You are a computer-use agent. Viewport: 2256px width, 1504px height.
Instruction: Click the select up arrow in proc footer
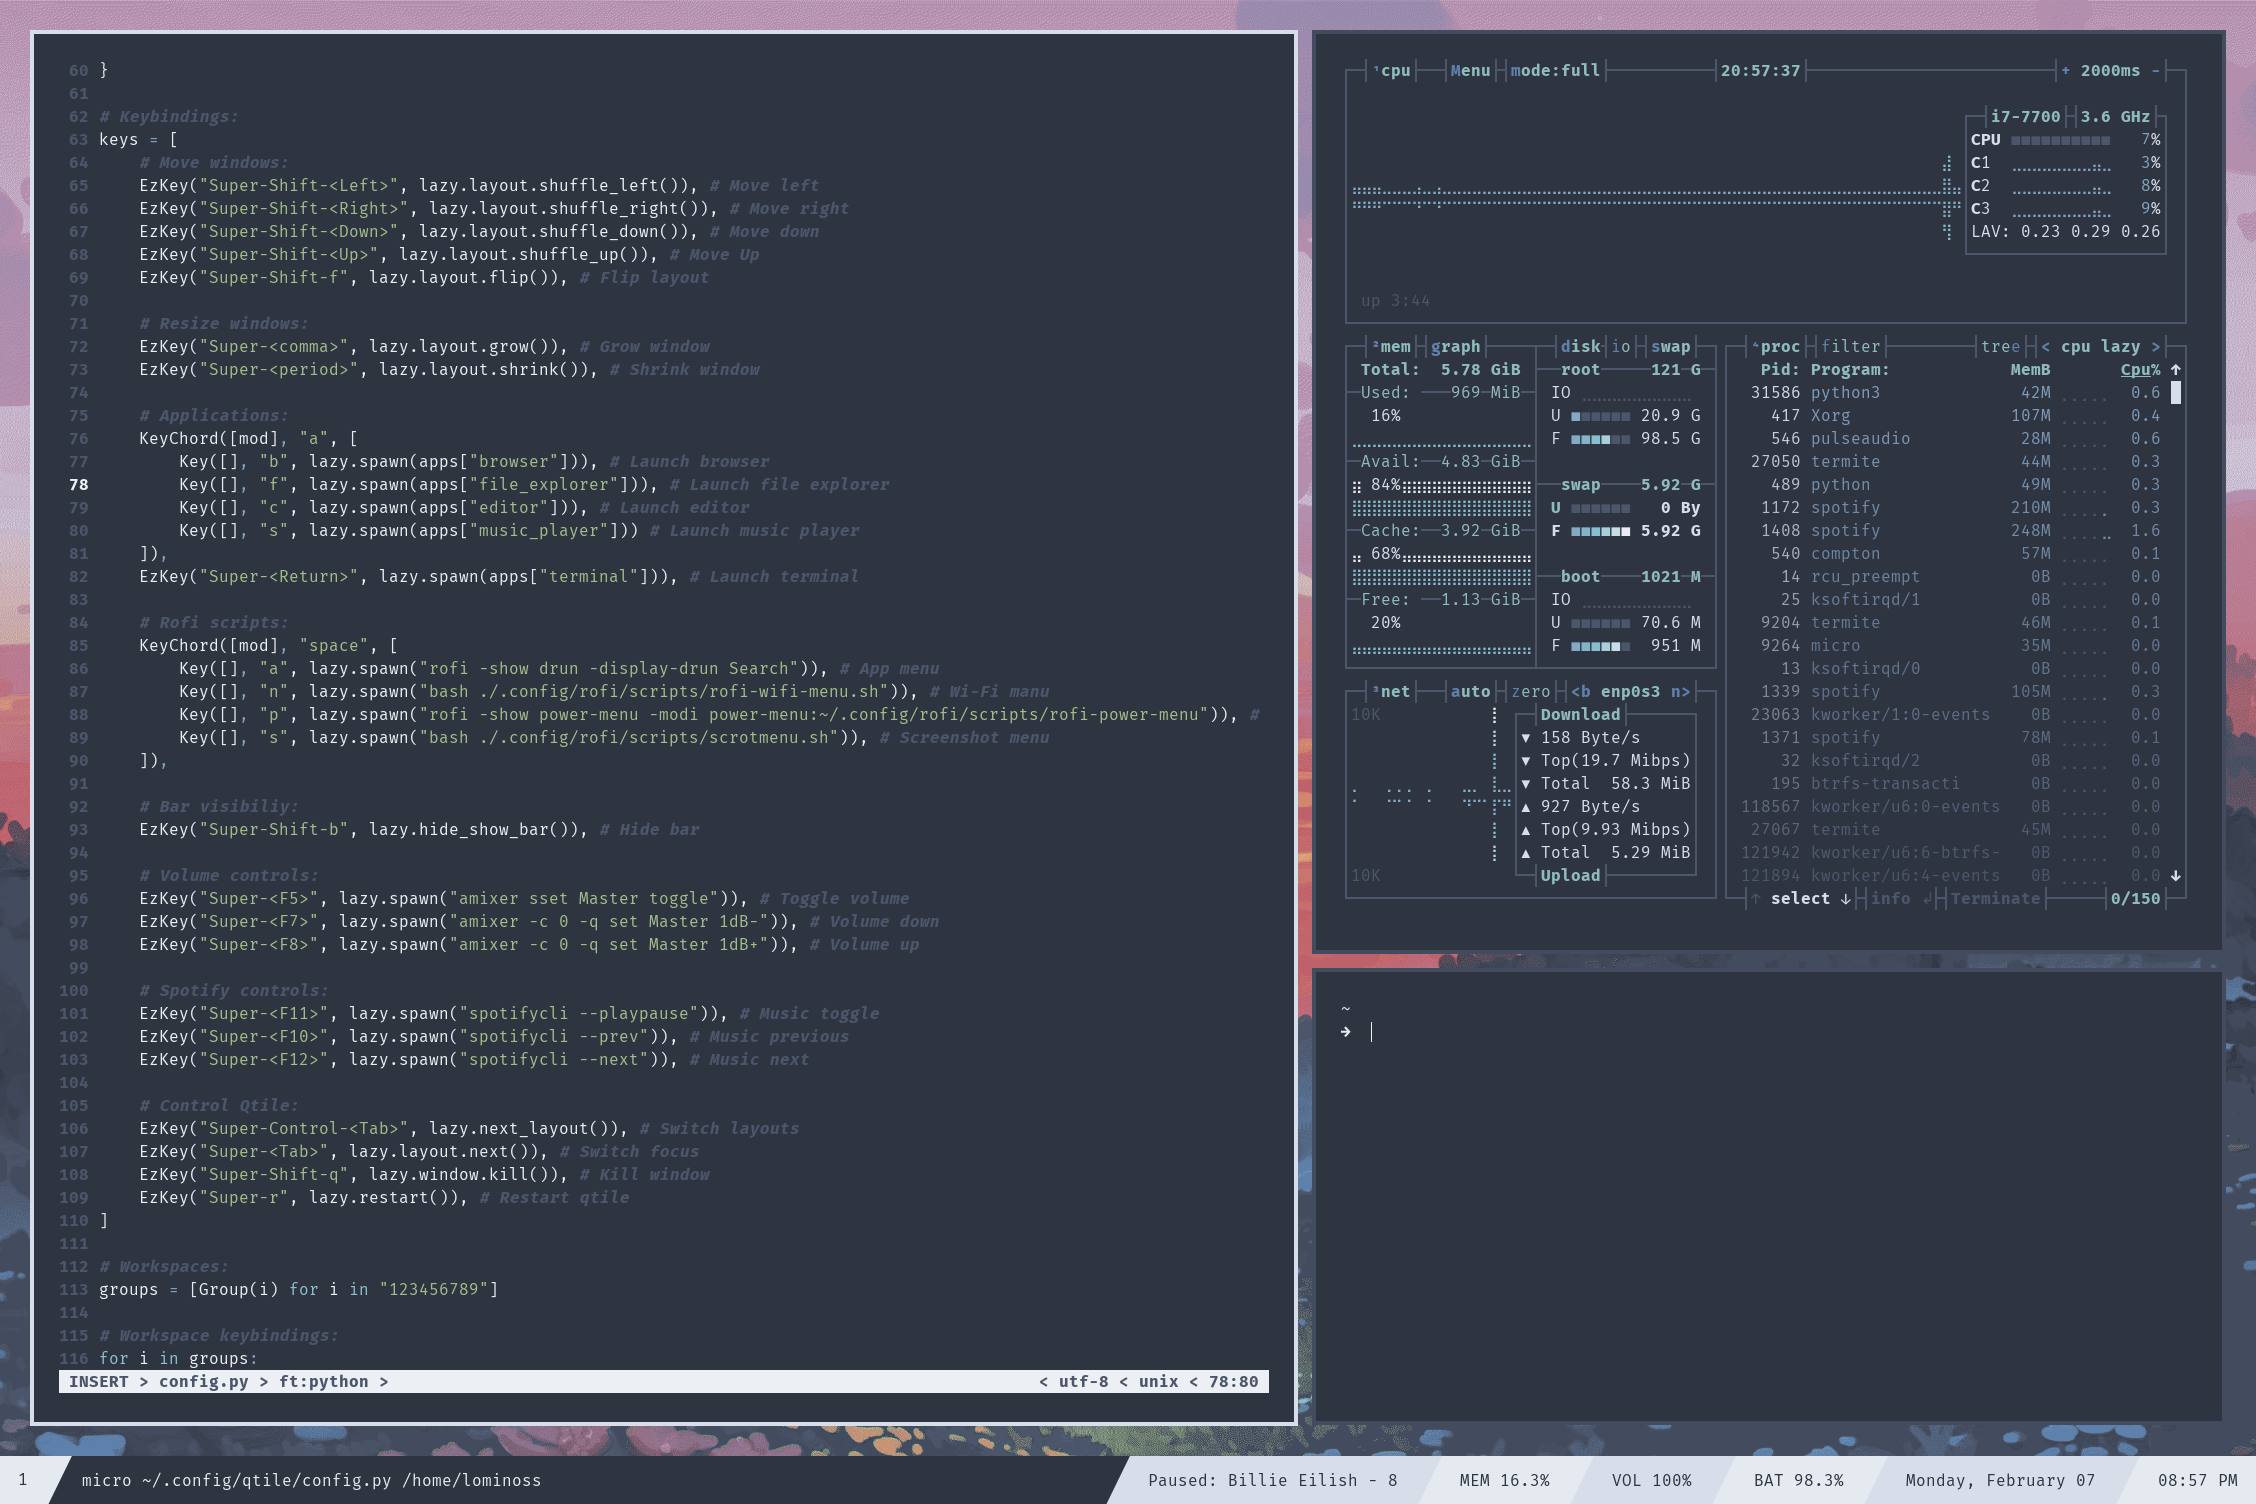click(x=1755, y=899)
